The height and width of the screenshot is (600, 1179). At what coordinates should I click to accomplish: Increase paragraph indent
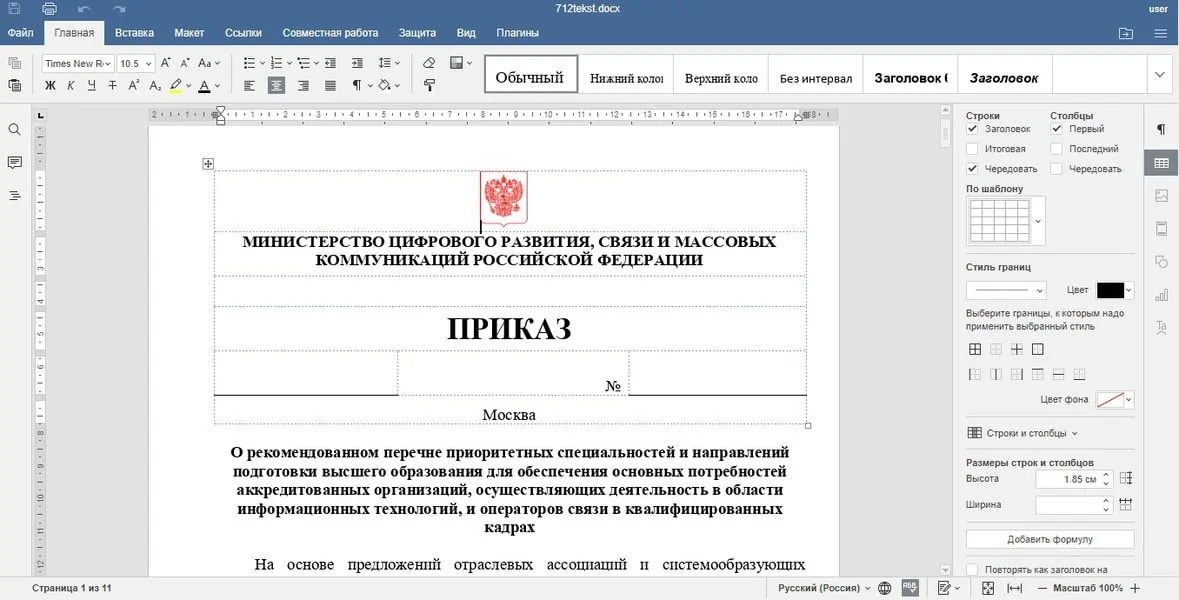click(357, 63)
